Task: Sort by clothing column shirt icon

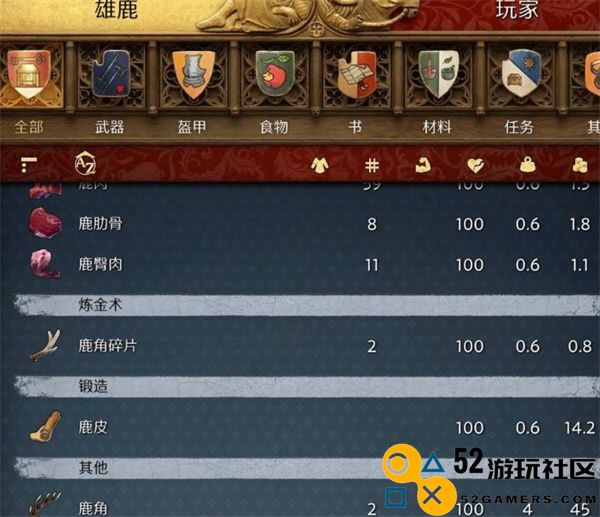Action: 320,165
